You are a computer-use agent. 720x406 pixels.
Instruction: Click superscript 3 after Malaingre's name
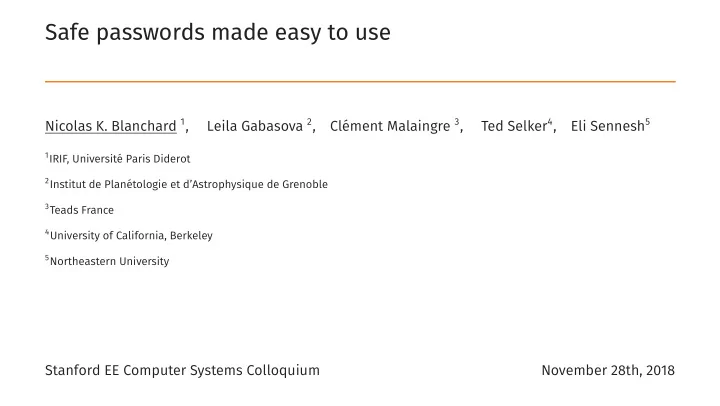[x=457, y=122]
